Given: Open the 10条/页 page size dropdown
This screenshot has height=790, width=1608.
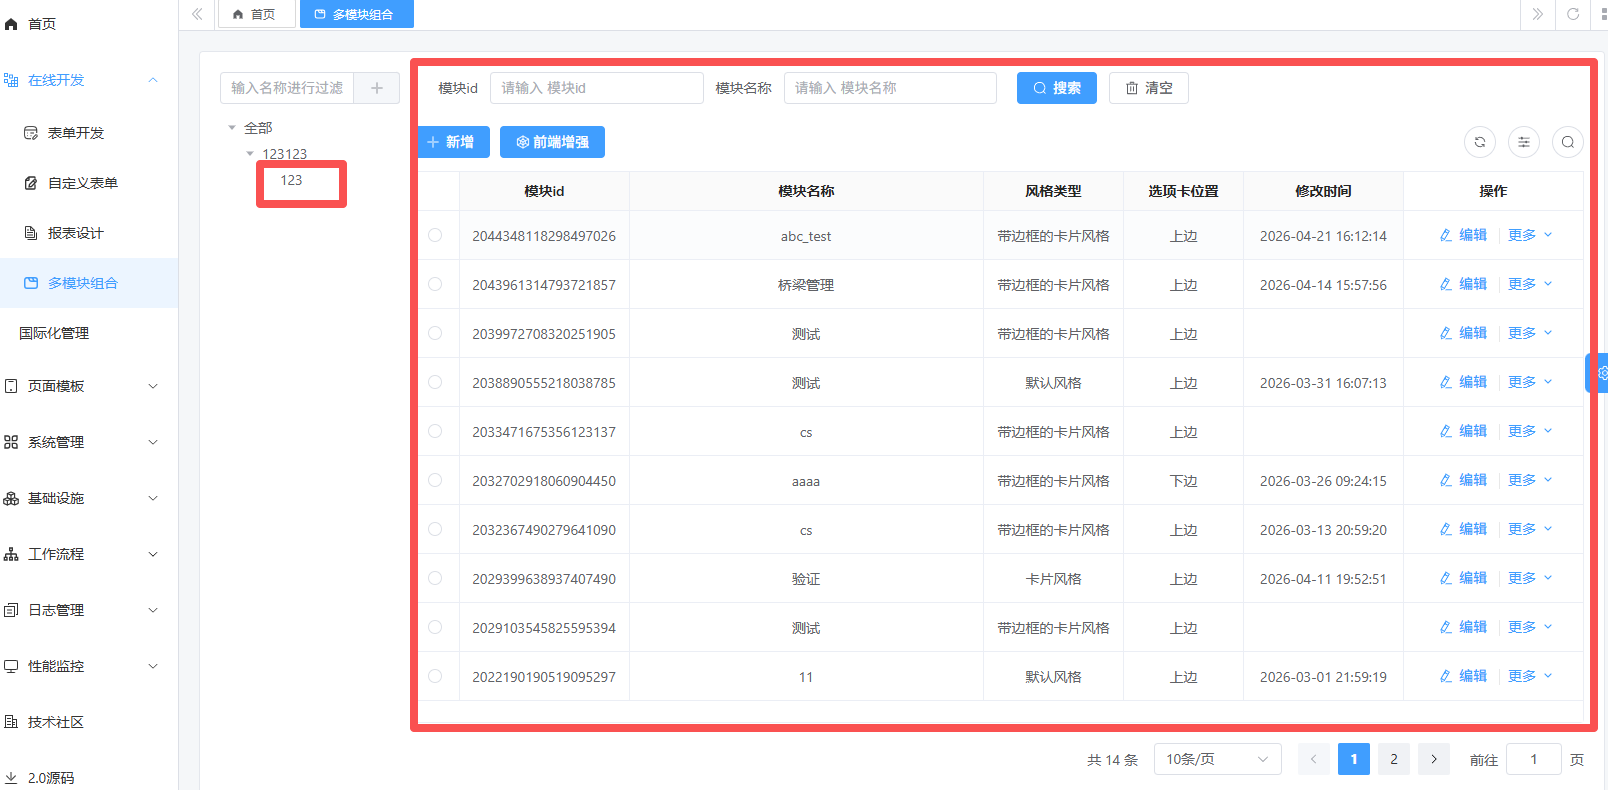Looking at the screenshot, I should (1216, 759).
